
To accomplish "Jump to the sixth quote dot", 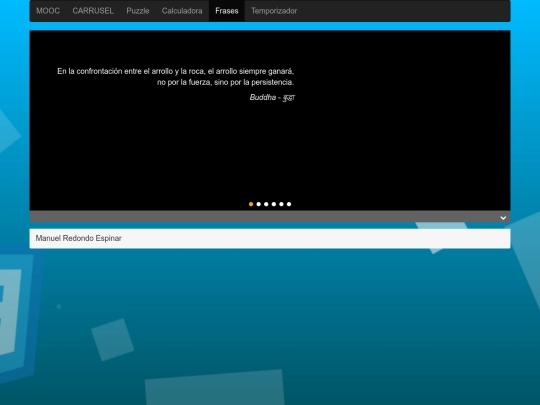I will pyautogui.click(x=289, y=204).
